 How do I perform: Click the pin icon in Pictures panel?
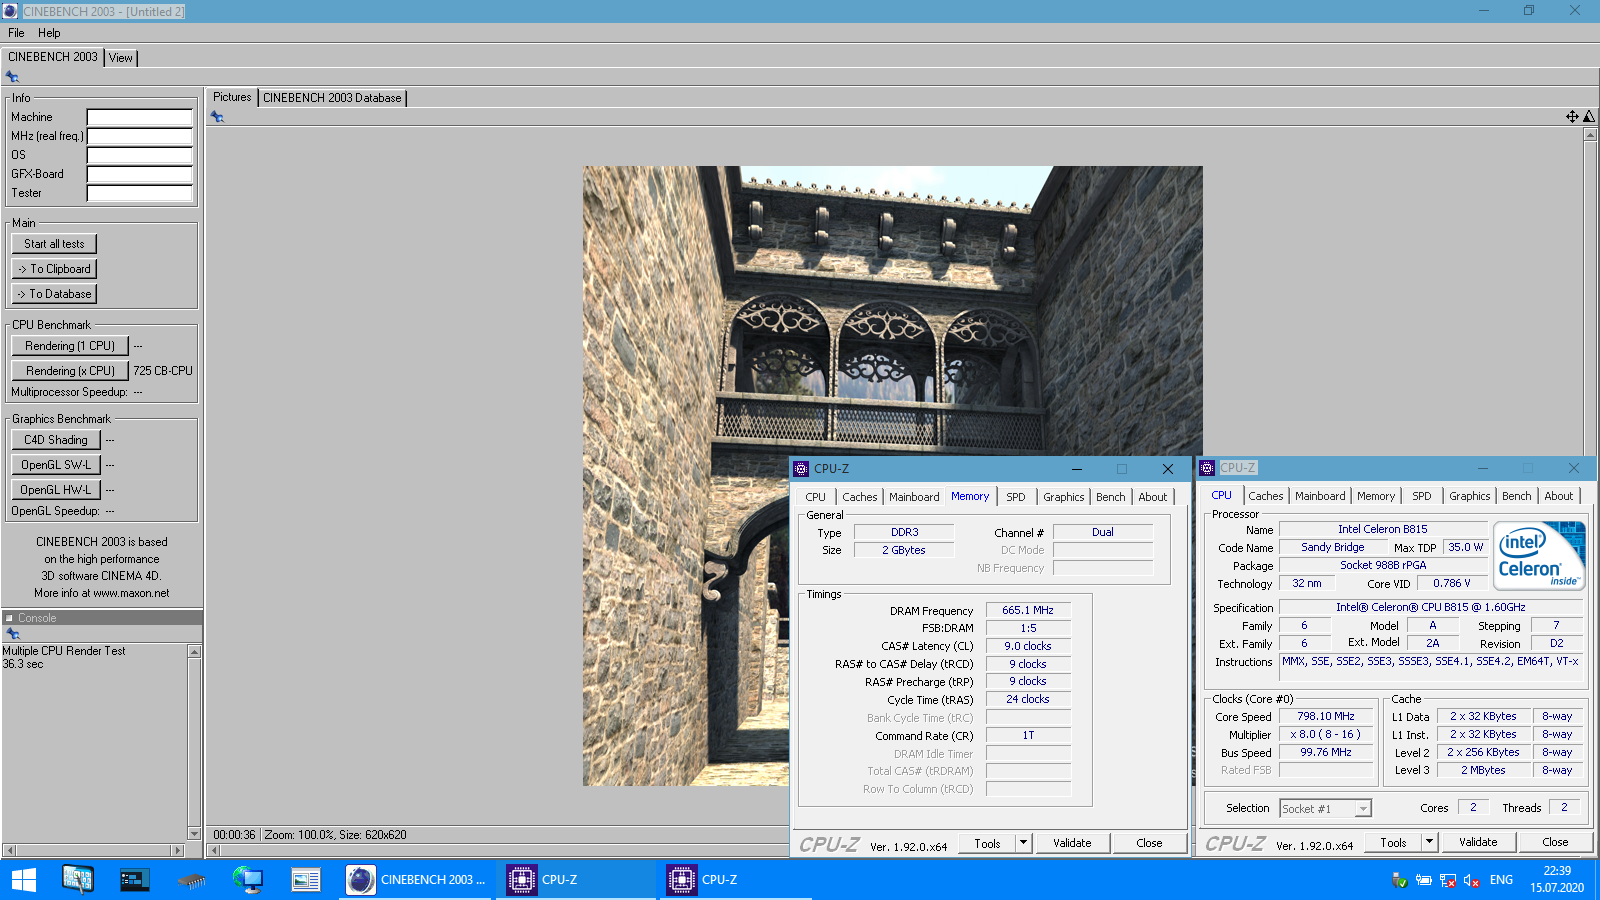click(217, 117)
